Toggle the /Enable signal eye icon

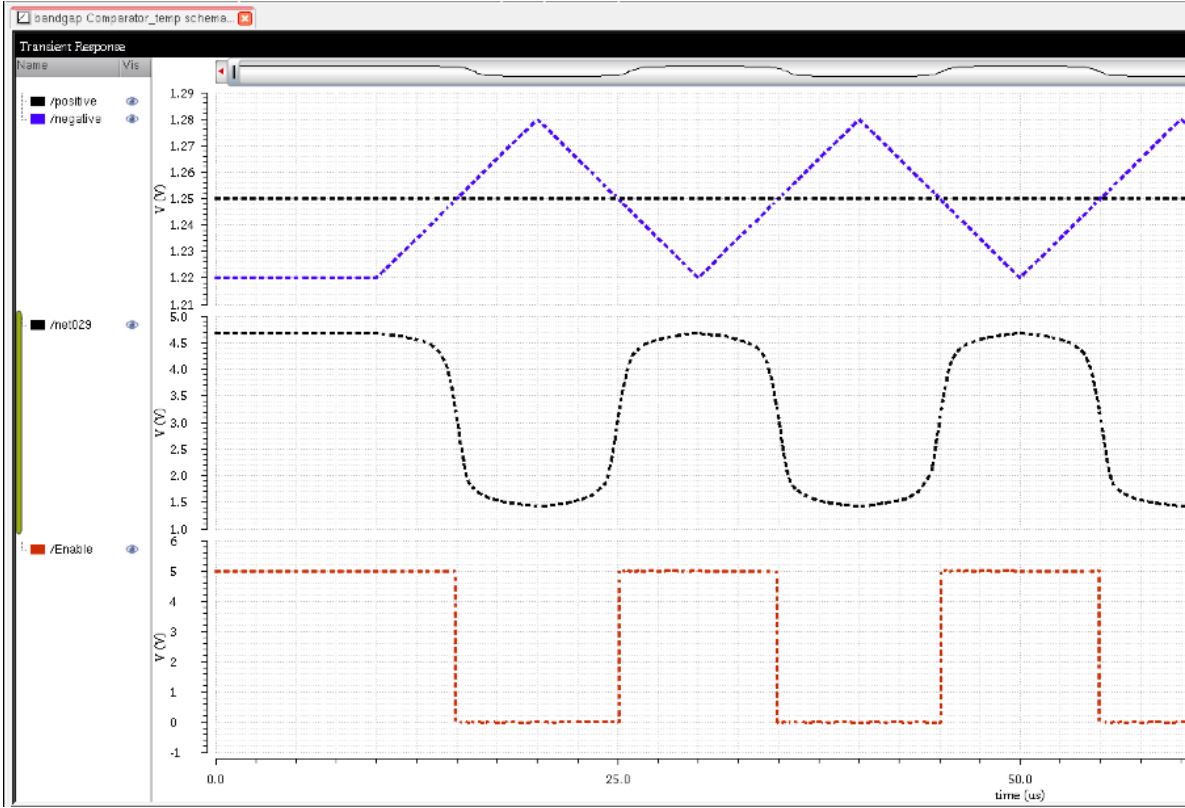click(x=131, y=549)
